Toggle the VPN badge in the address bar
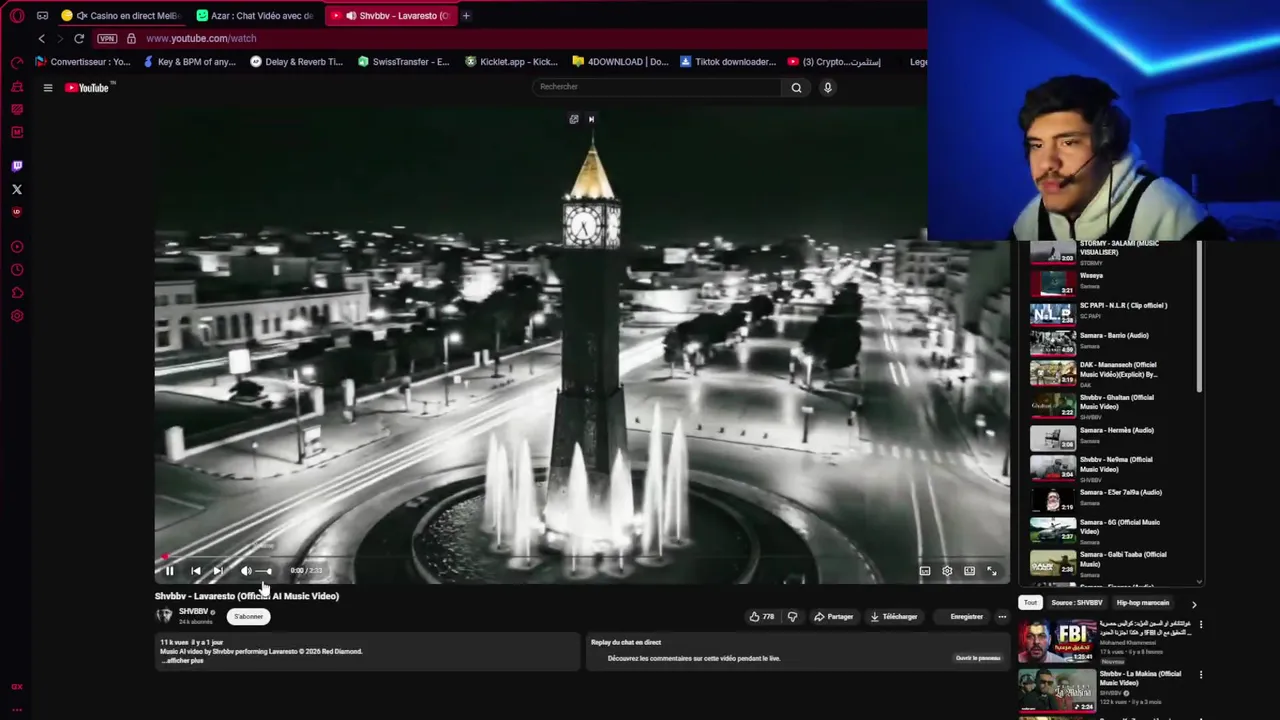The image size is (1280, 720). point(107,38)
